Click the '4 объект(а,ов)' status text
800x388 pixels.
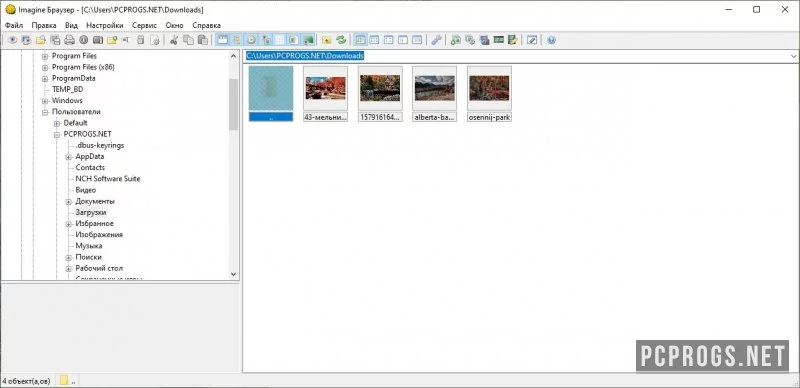coord(27,381)
